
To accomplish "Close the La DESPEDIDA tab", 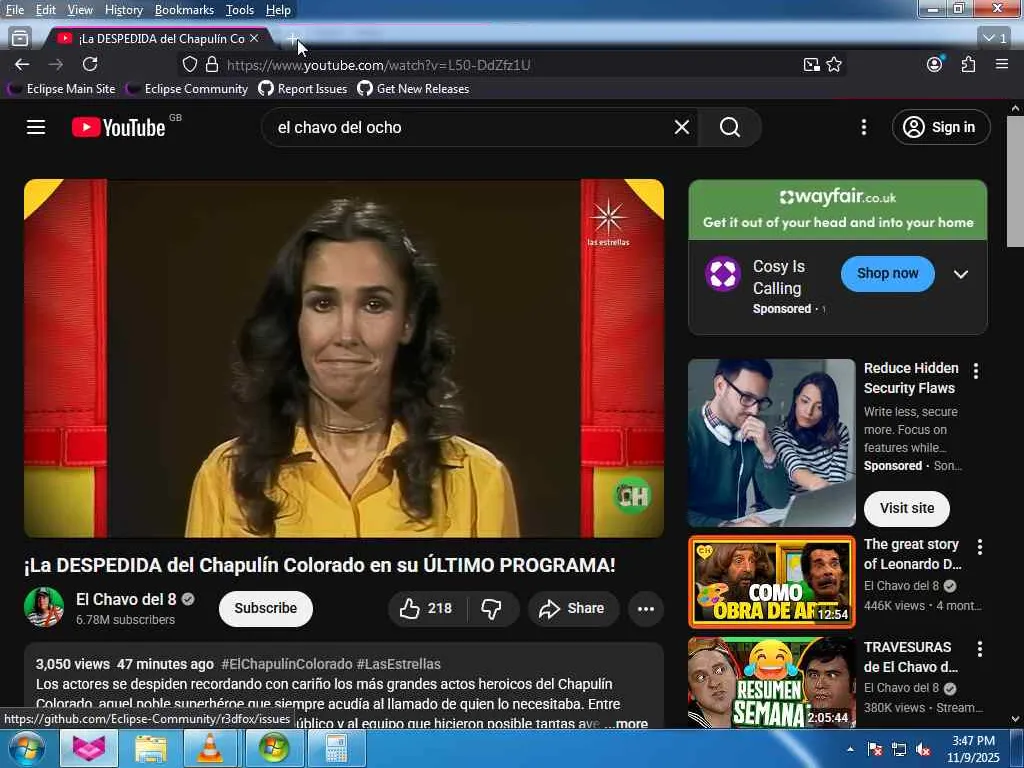I will click(x=254, y=39).
